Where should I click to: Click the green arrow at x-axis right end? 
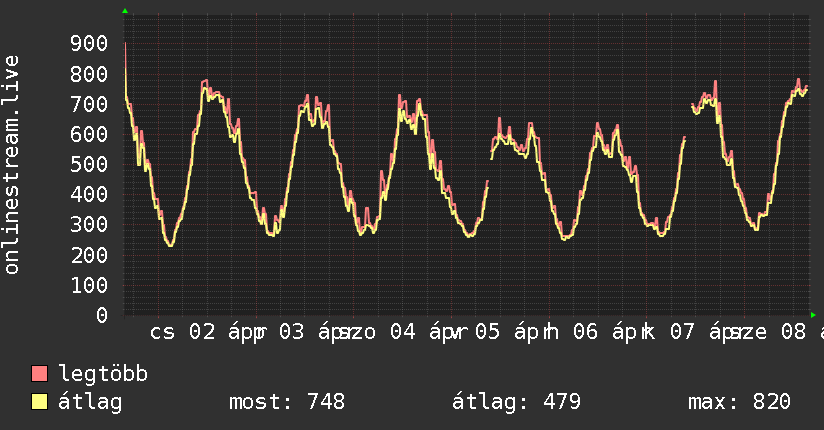coord(813,314)
